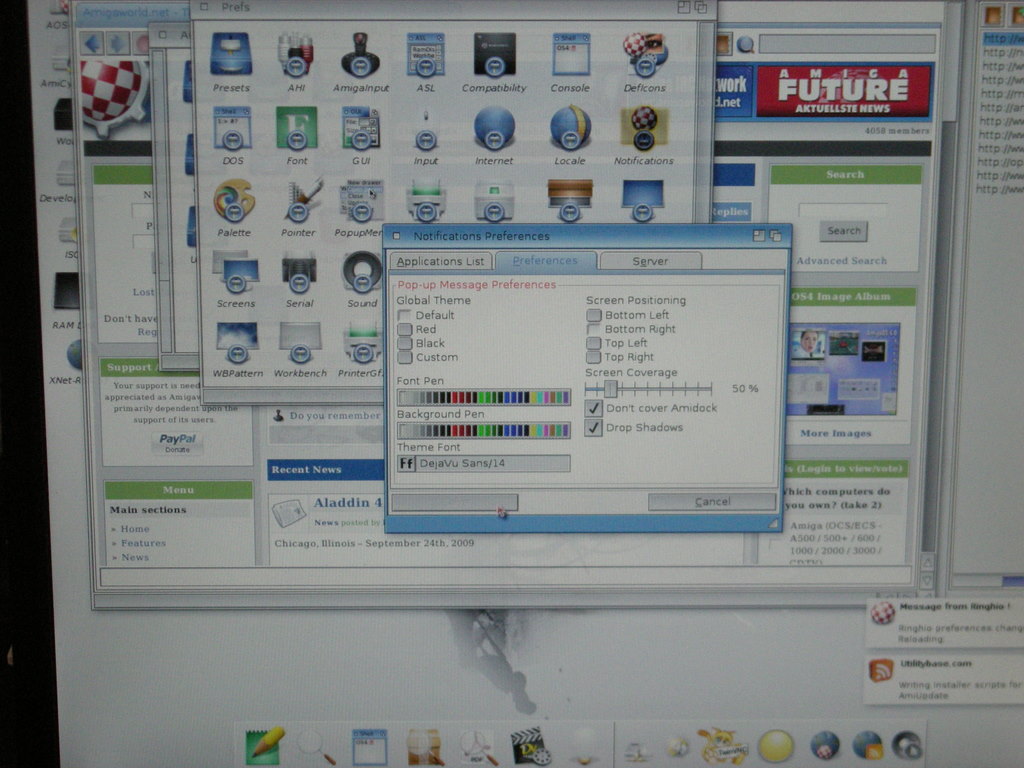Click the Search button on the web page

[x=844, y=231]
